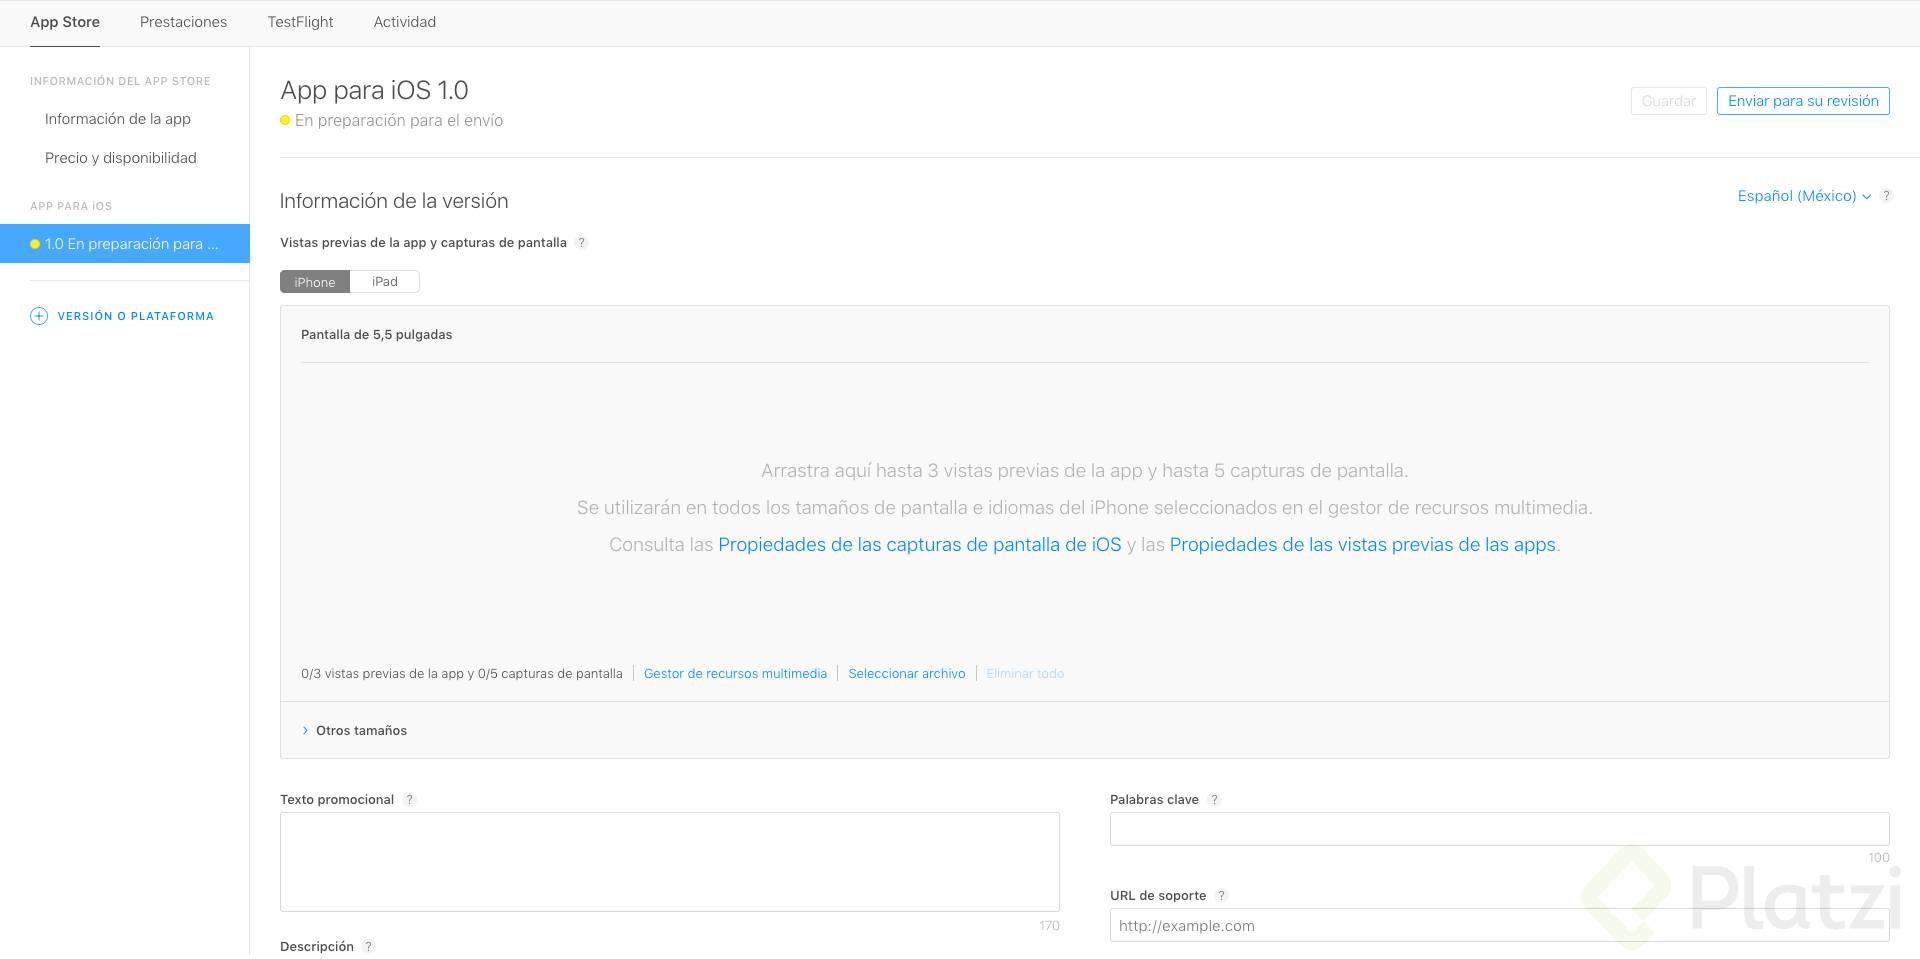Click help icon next to Descripción
The image size is (1920, 959).
tap(368, 947)
